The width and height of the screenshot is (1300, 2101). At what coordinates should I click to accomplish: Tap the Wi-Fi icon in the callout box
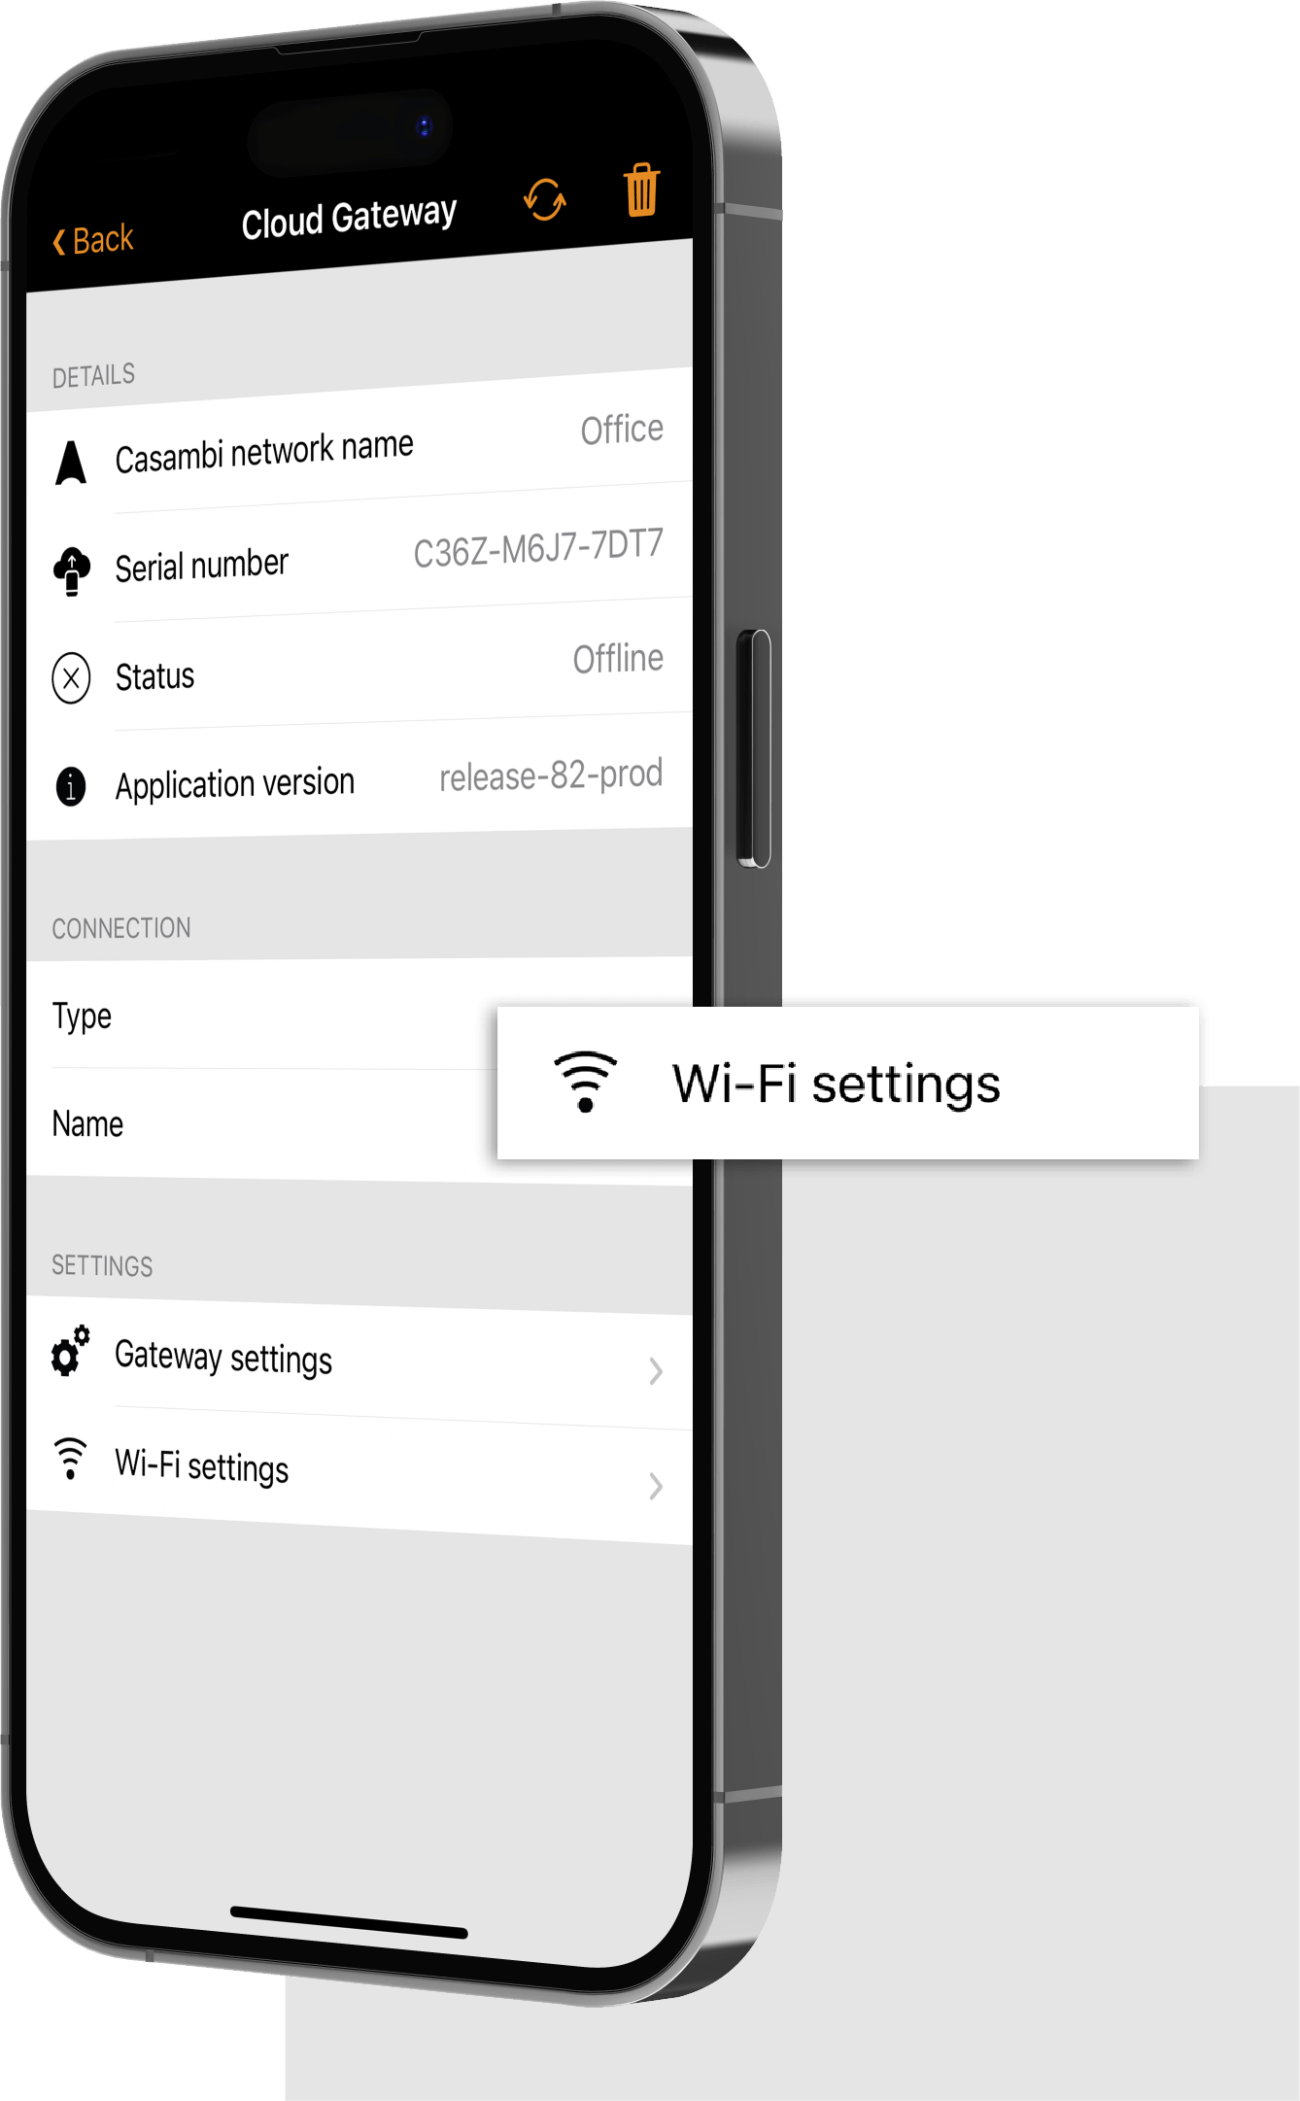click(586, 1082)
